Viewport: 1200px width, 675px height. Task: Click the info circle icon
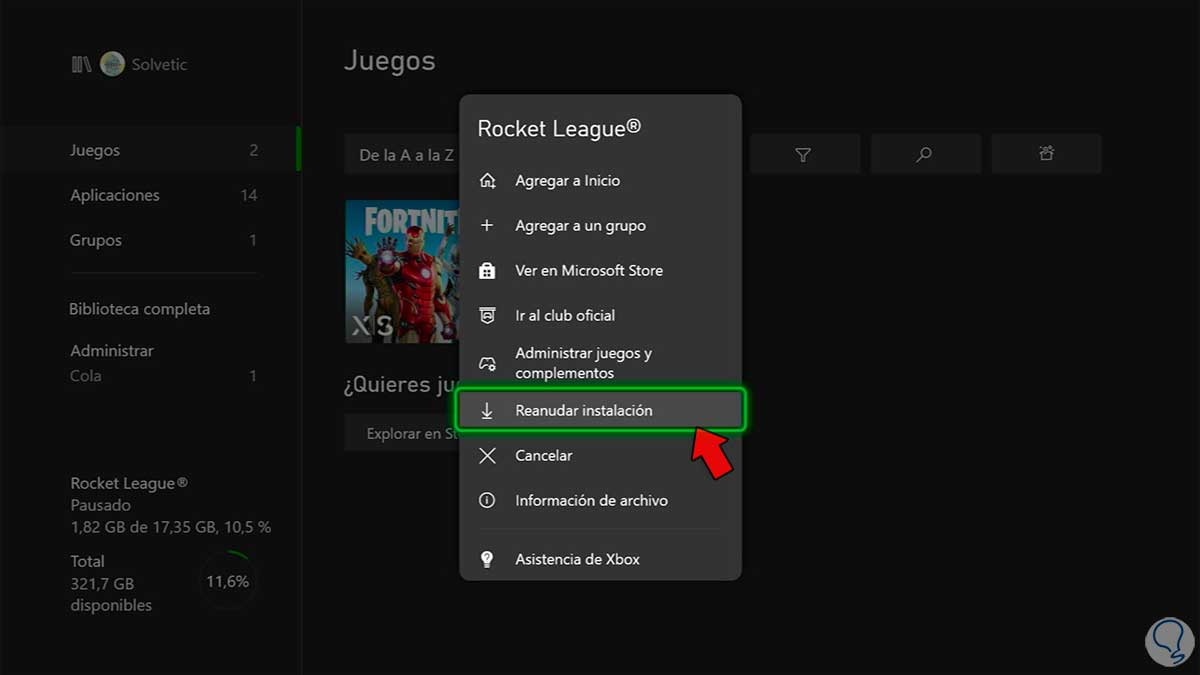(487, 500)
